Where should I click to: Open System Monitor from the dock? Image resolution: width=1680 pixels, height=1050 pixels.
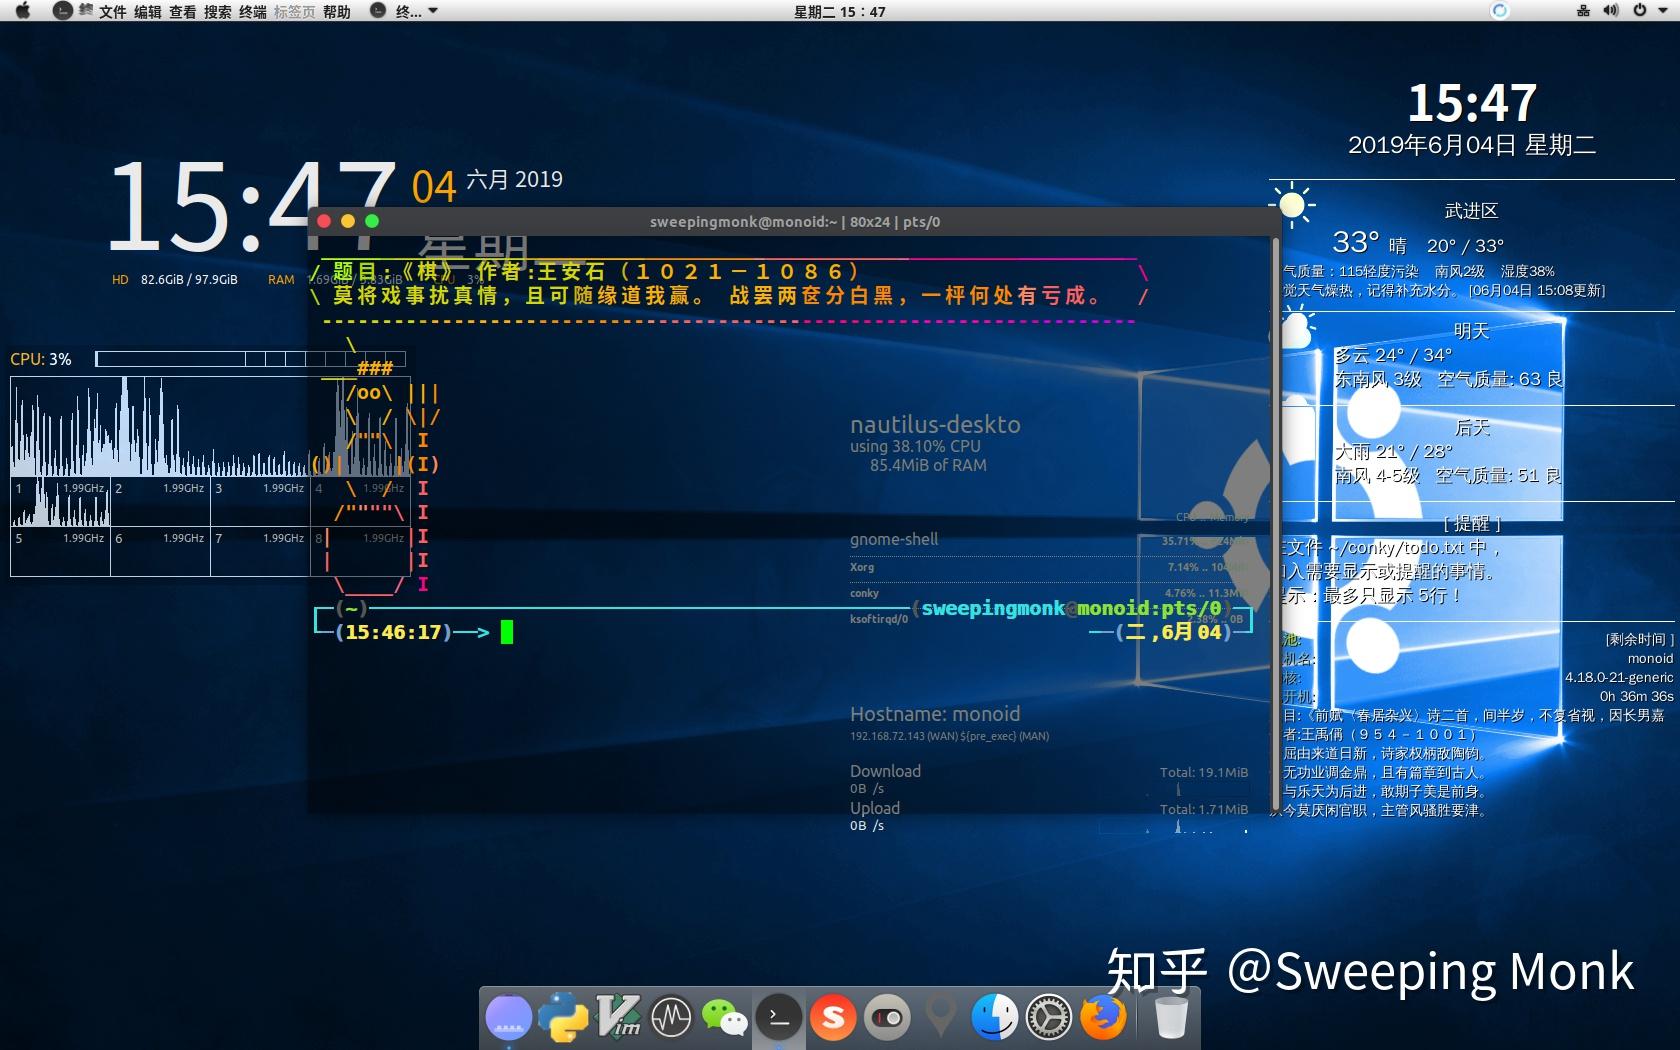click(x=671, y=1019)
